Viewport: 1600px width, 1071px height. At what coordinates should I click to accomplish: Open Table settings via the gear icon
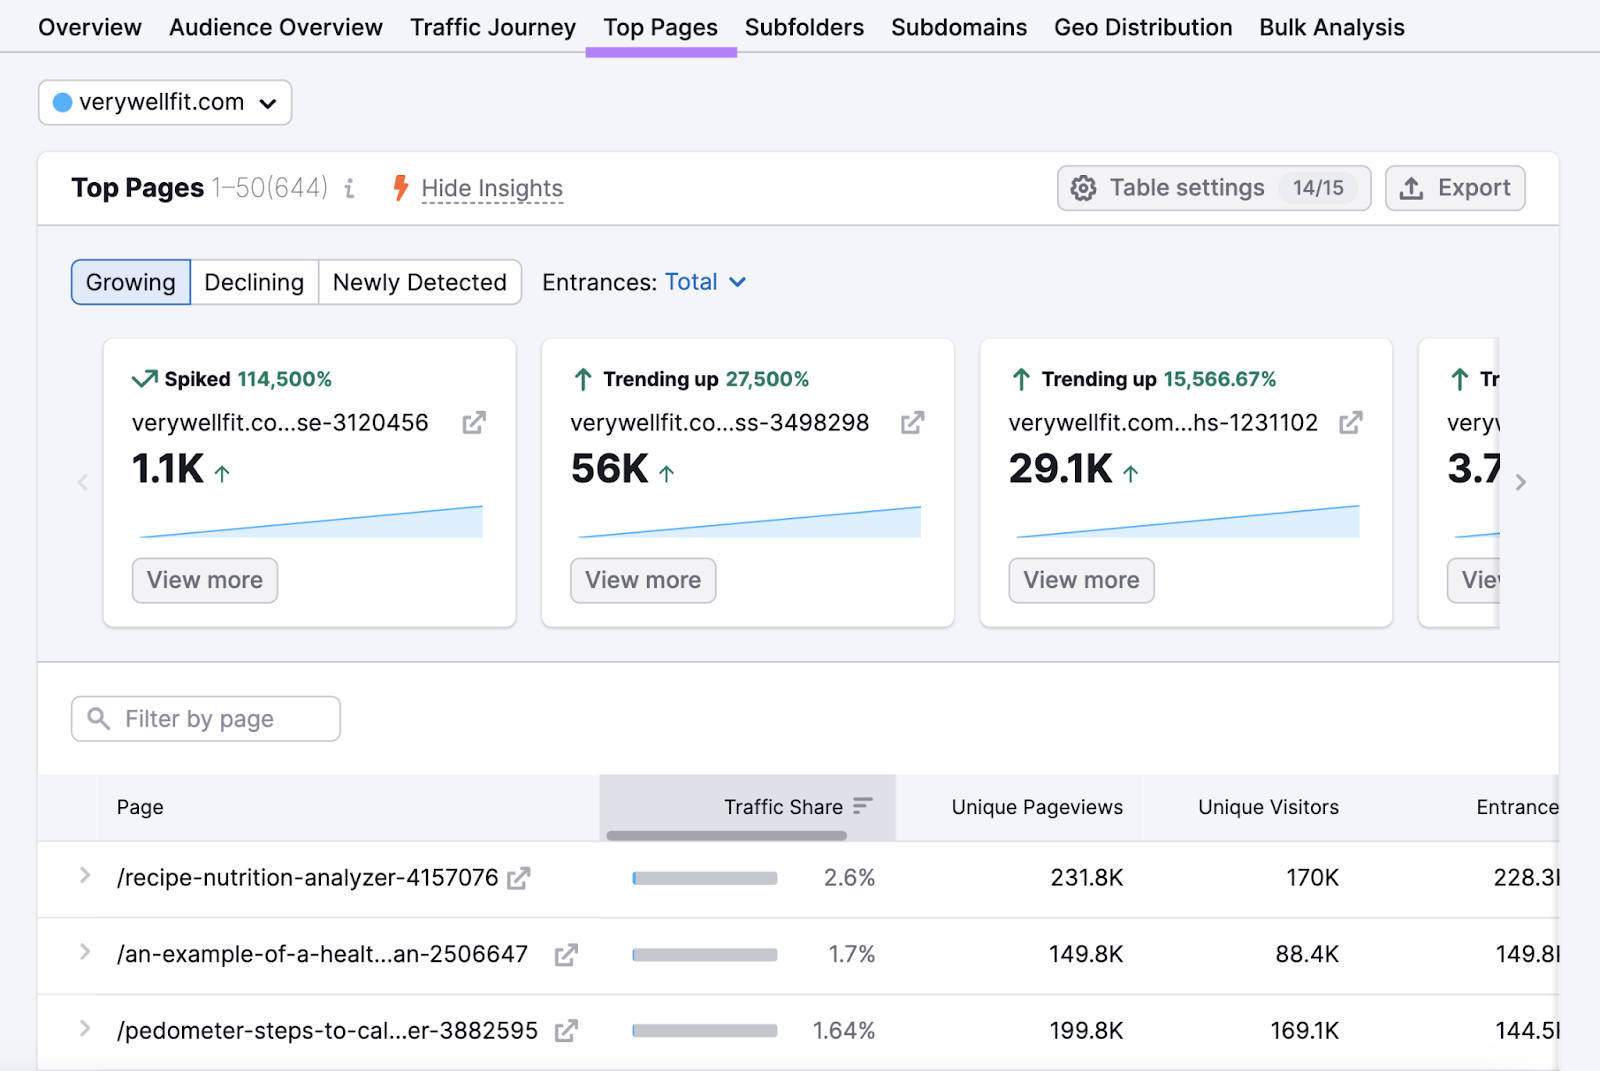tap(1083, 188)
